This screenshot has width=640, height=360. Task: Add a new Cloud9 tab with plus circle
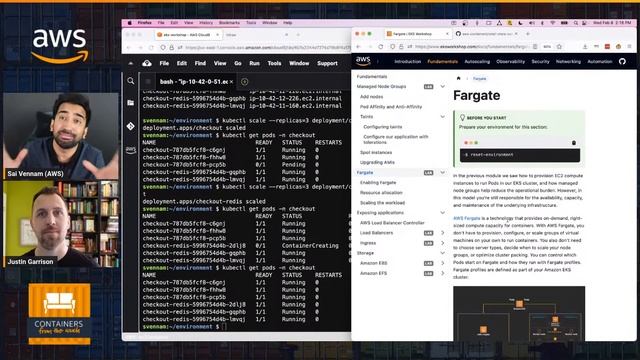coord(244,82)
